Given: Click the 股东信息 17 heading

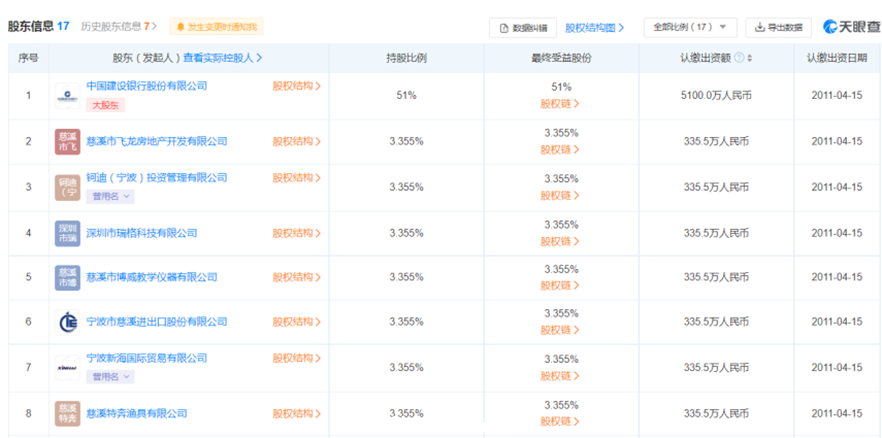Looking at the screenshot, I should pyautogui.click(x=39, y=26).
